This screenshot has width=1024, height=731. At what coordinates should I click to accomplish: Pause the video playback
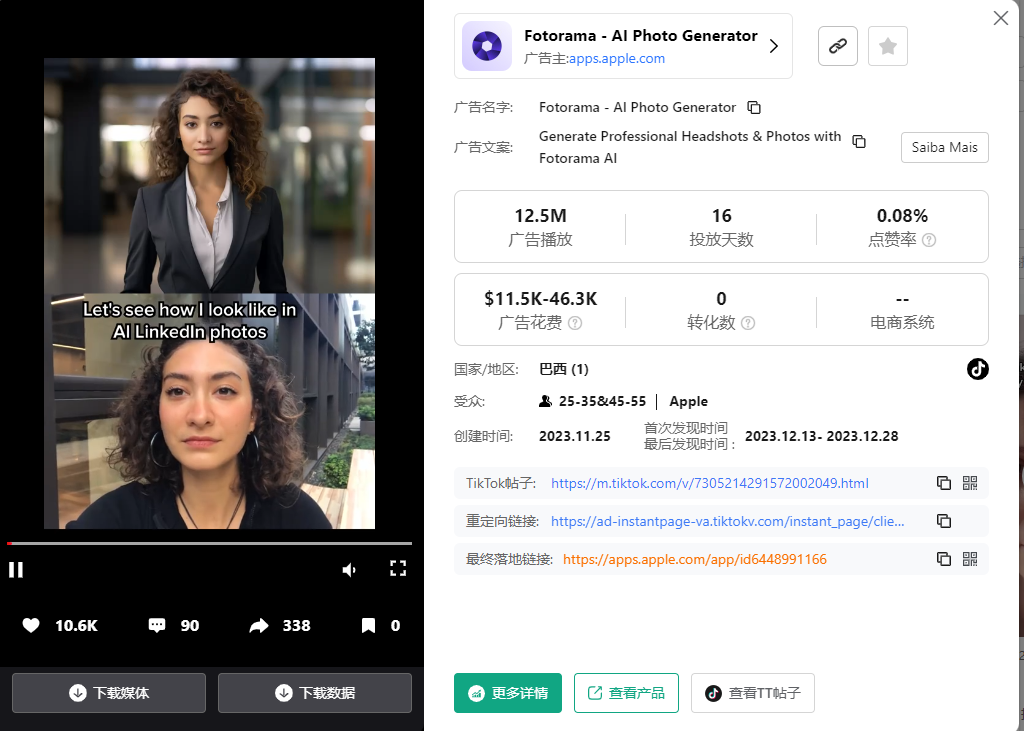click(x=16, y=570)
